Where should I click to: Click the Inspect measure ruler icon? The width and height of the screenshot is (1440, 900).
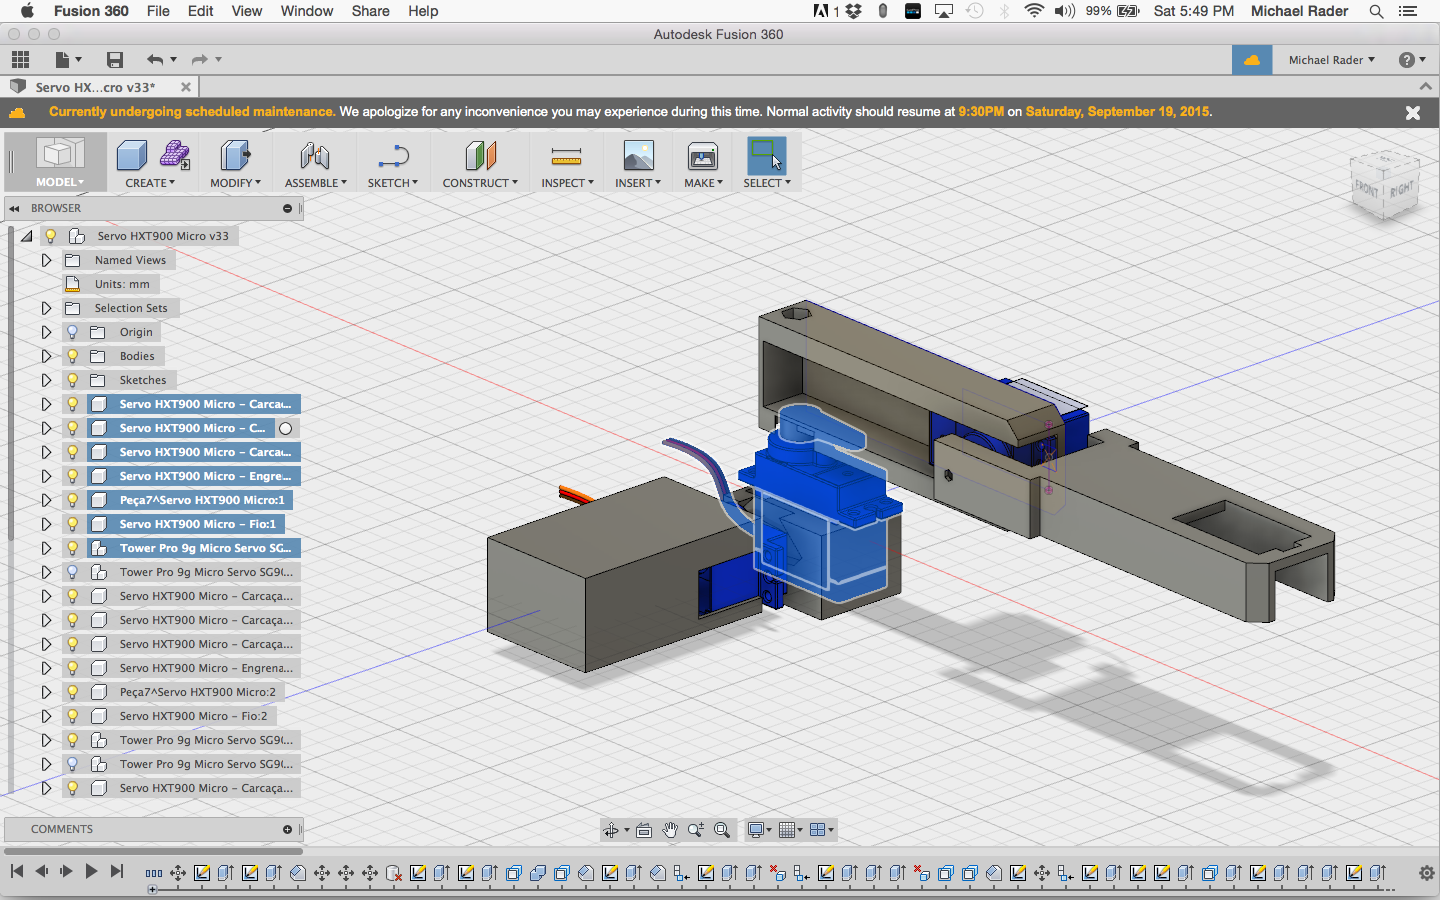click(x=566, y=156)
